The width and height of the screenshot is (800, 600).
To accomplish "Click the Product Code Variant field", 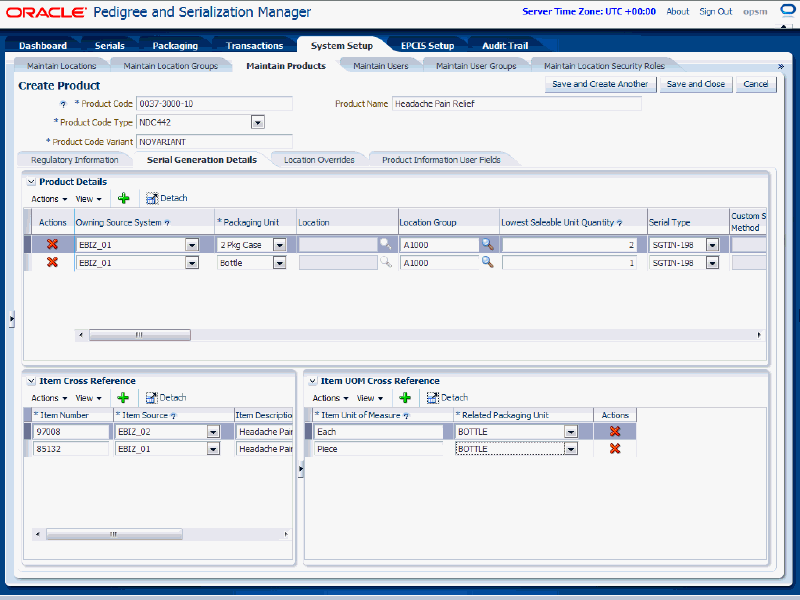I will pos(214,142).
